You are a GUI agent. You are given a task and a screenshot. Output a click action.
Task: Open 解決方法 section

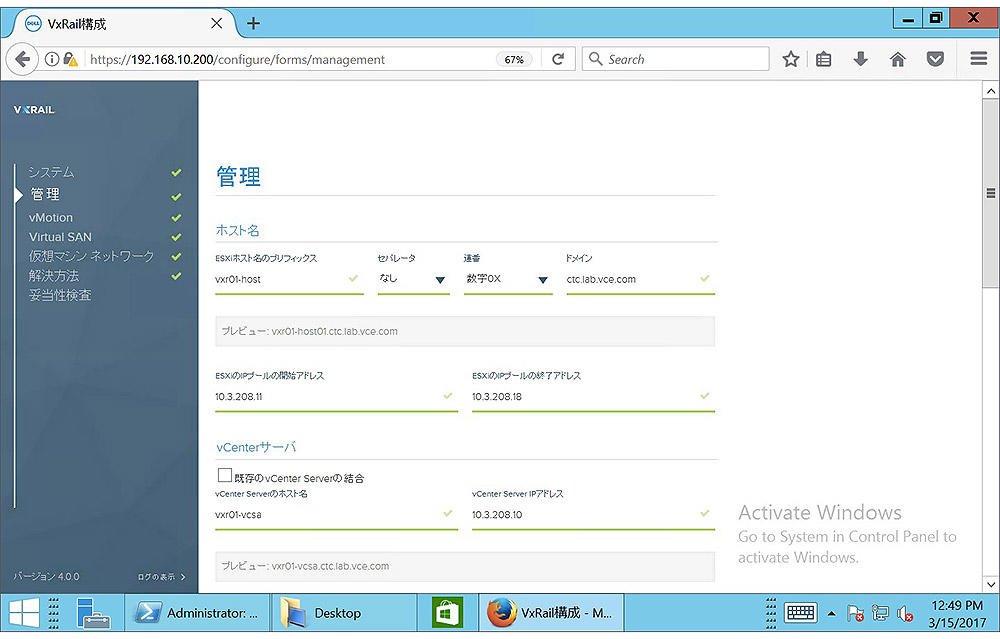54,275
